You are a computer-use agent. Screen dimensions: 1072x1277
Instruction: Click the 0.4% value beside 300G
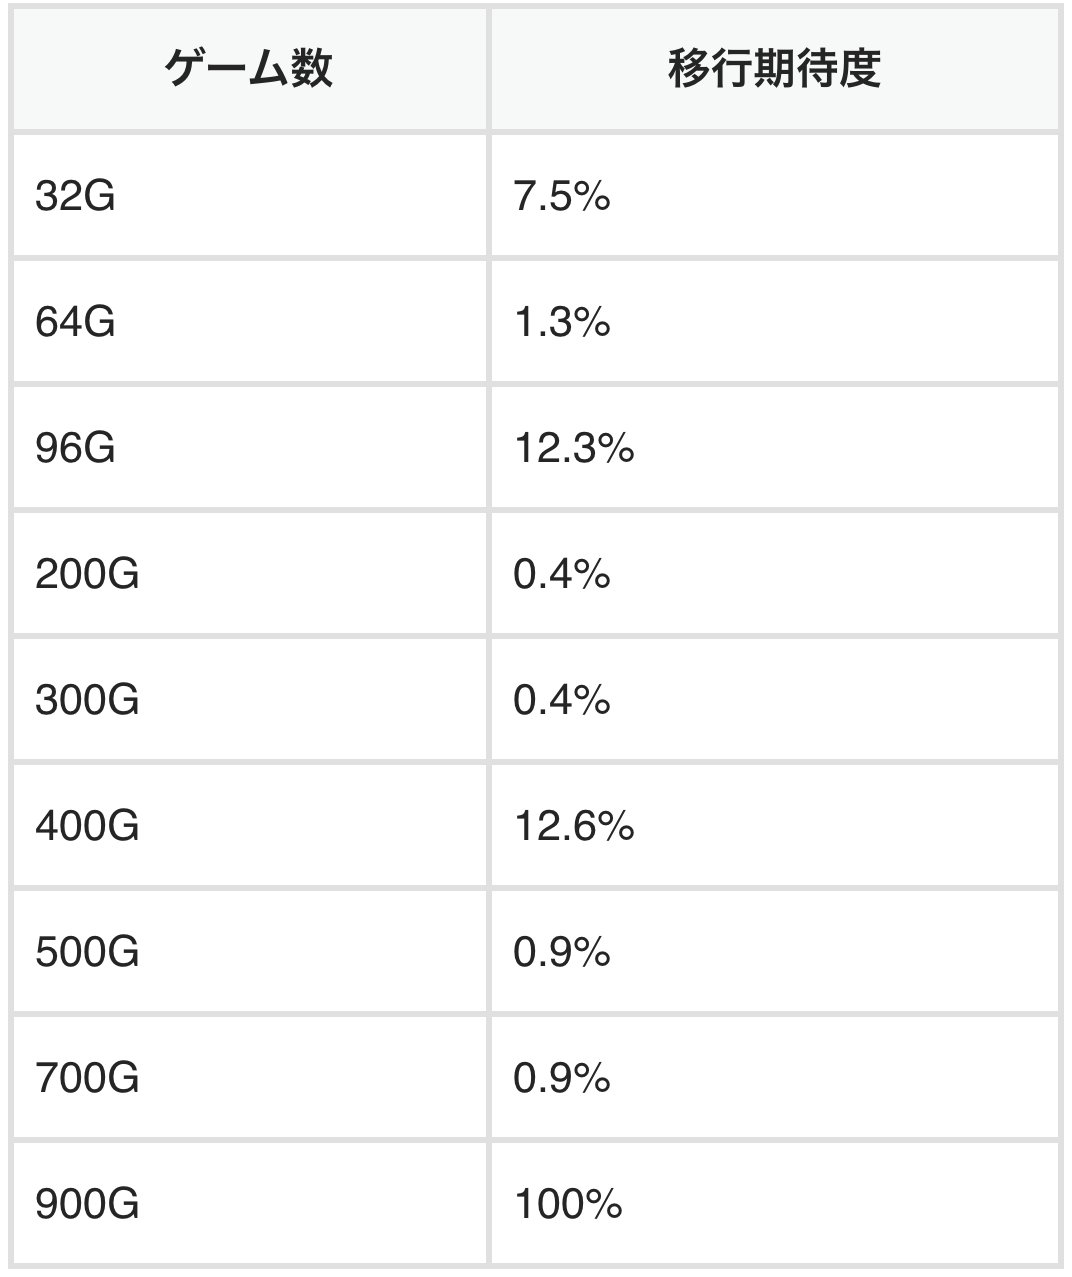pos(562,700)
